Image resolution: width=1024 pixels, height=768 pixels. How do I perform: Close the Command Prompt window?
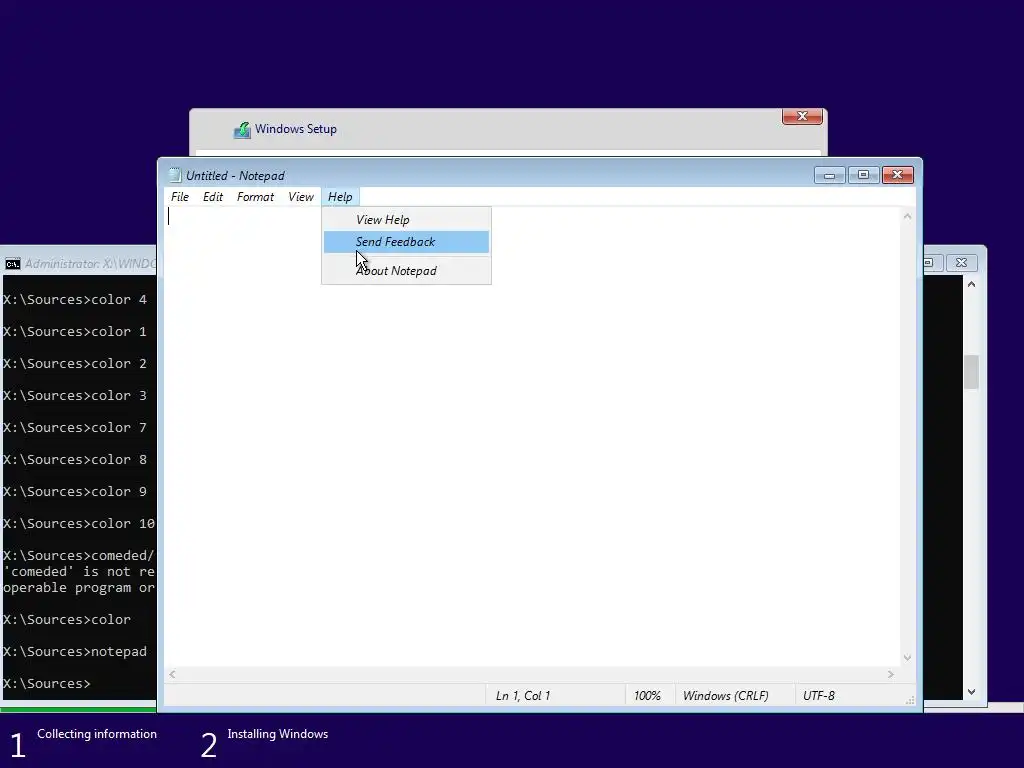[961, 263]
